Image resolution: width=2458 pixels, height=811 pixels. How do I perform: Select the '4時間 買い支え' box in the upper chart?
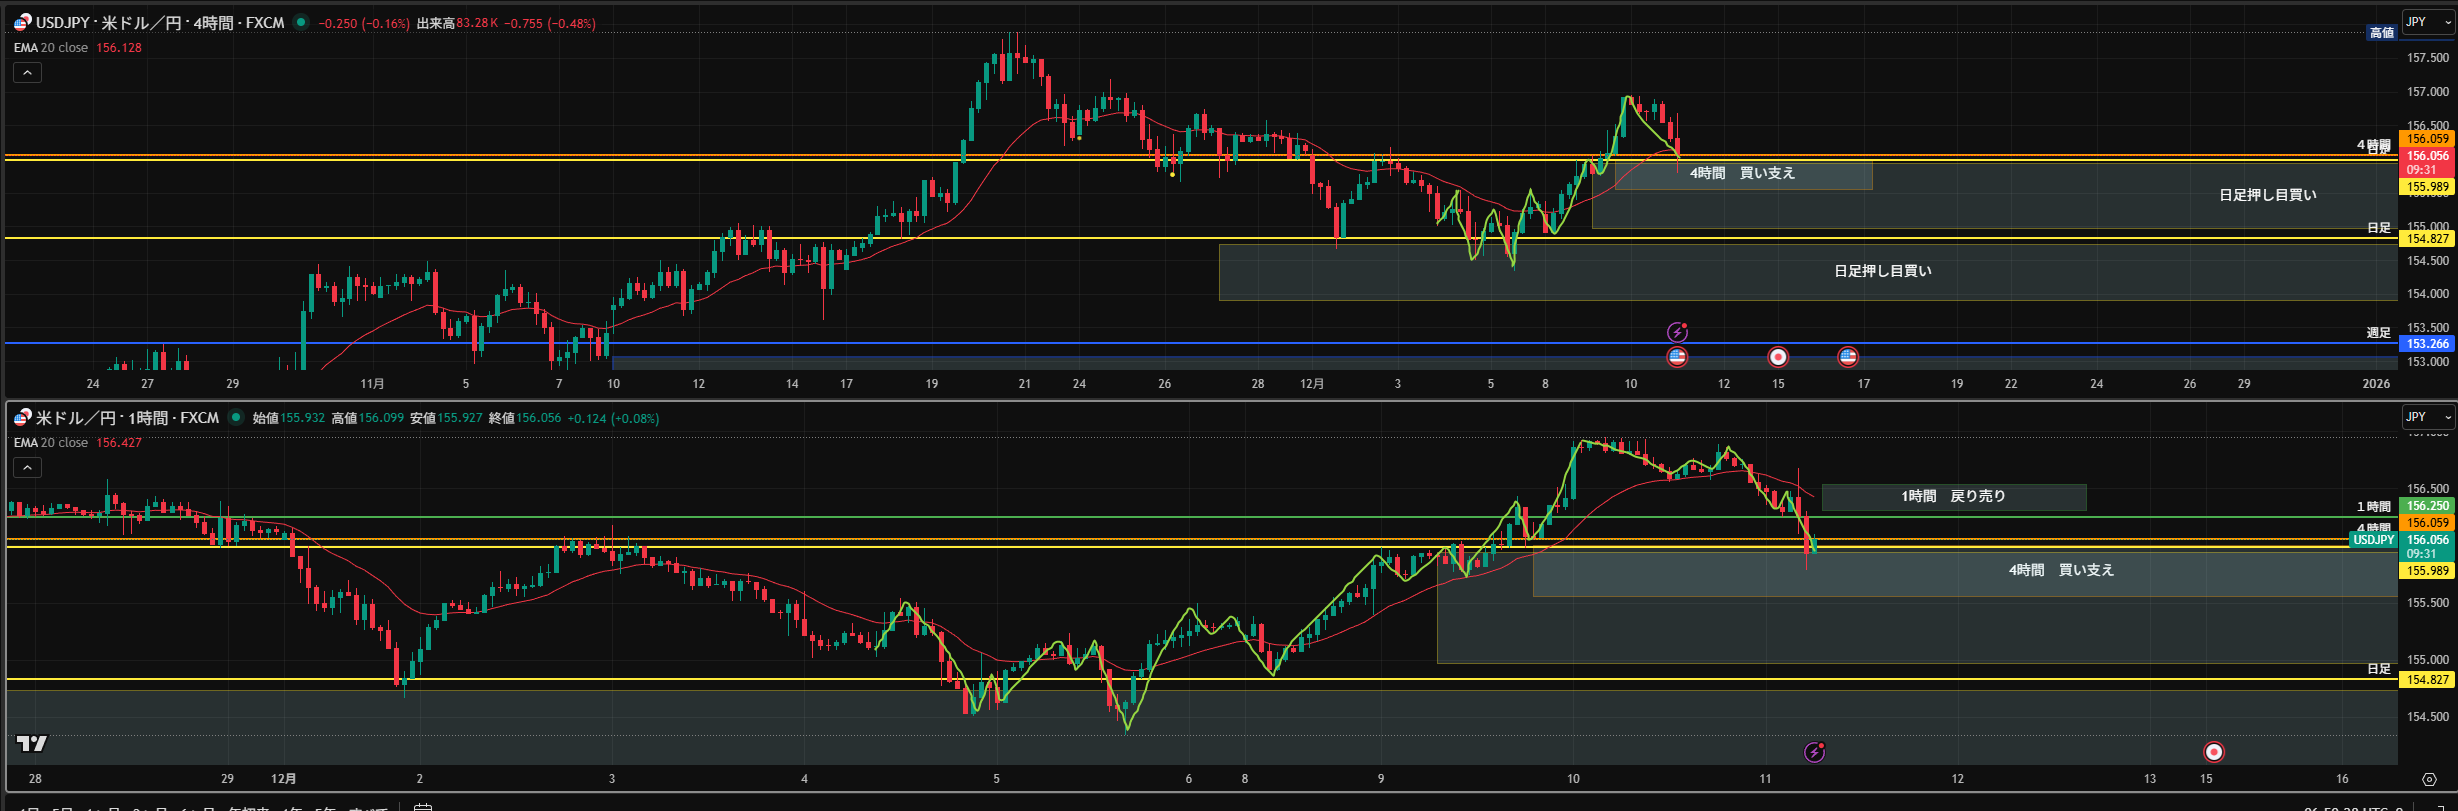tap(1742, 174)
